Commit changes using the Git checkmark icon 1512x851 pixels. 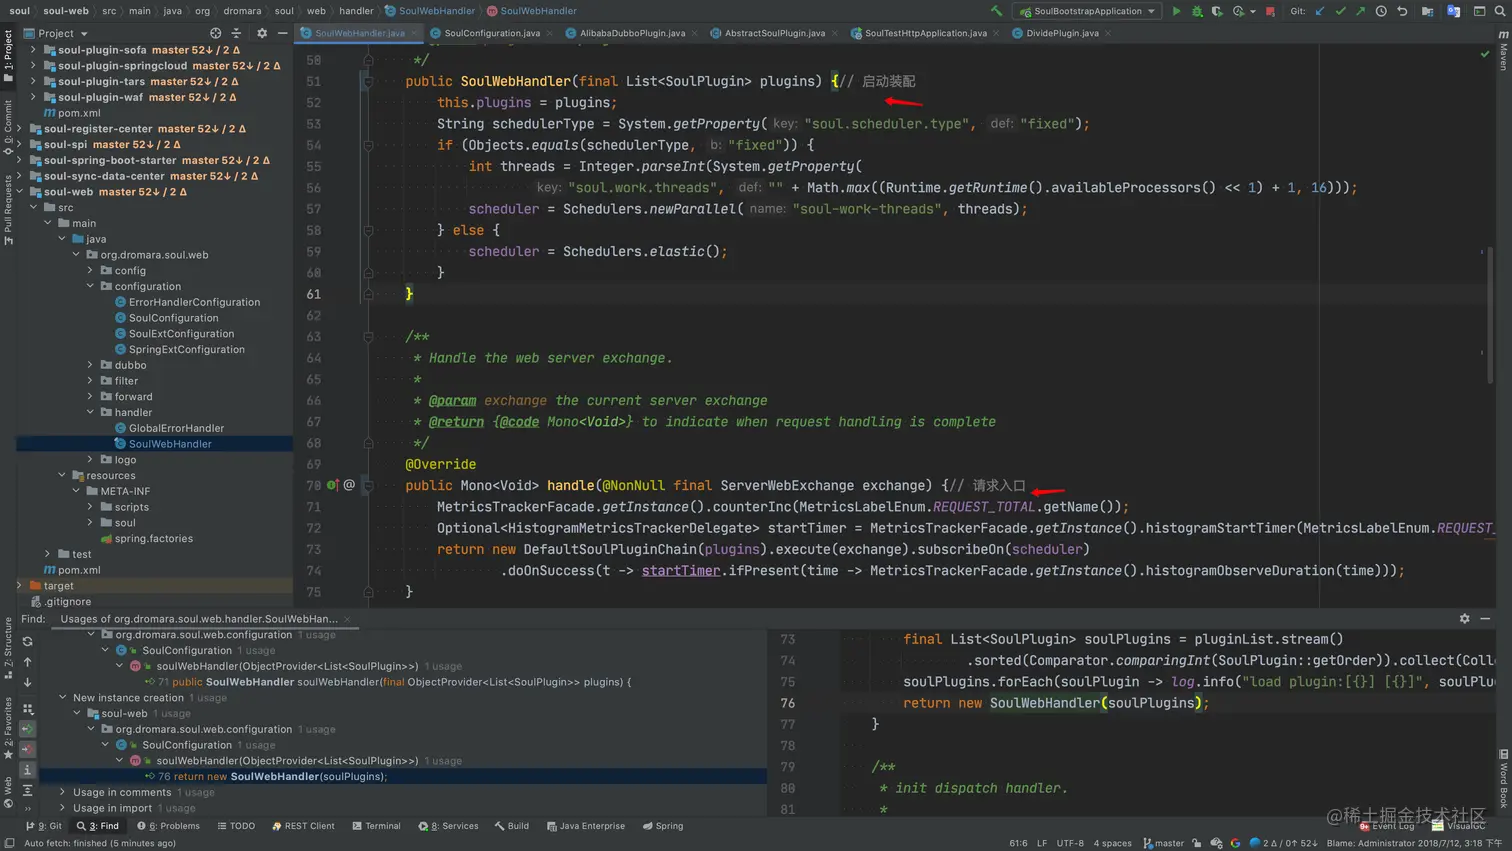(x=1340, y=11)
